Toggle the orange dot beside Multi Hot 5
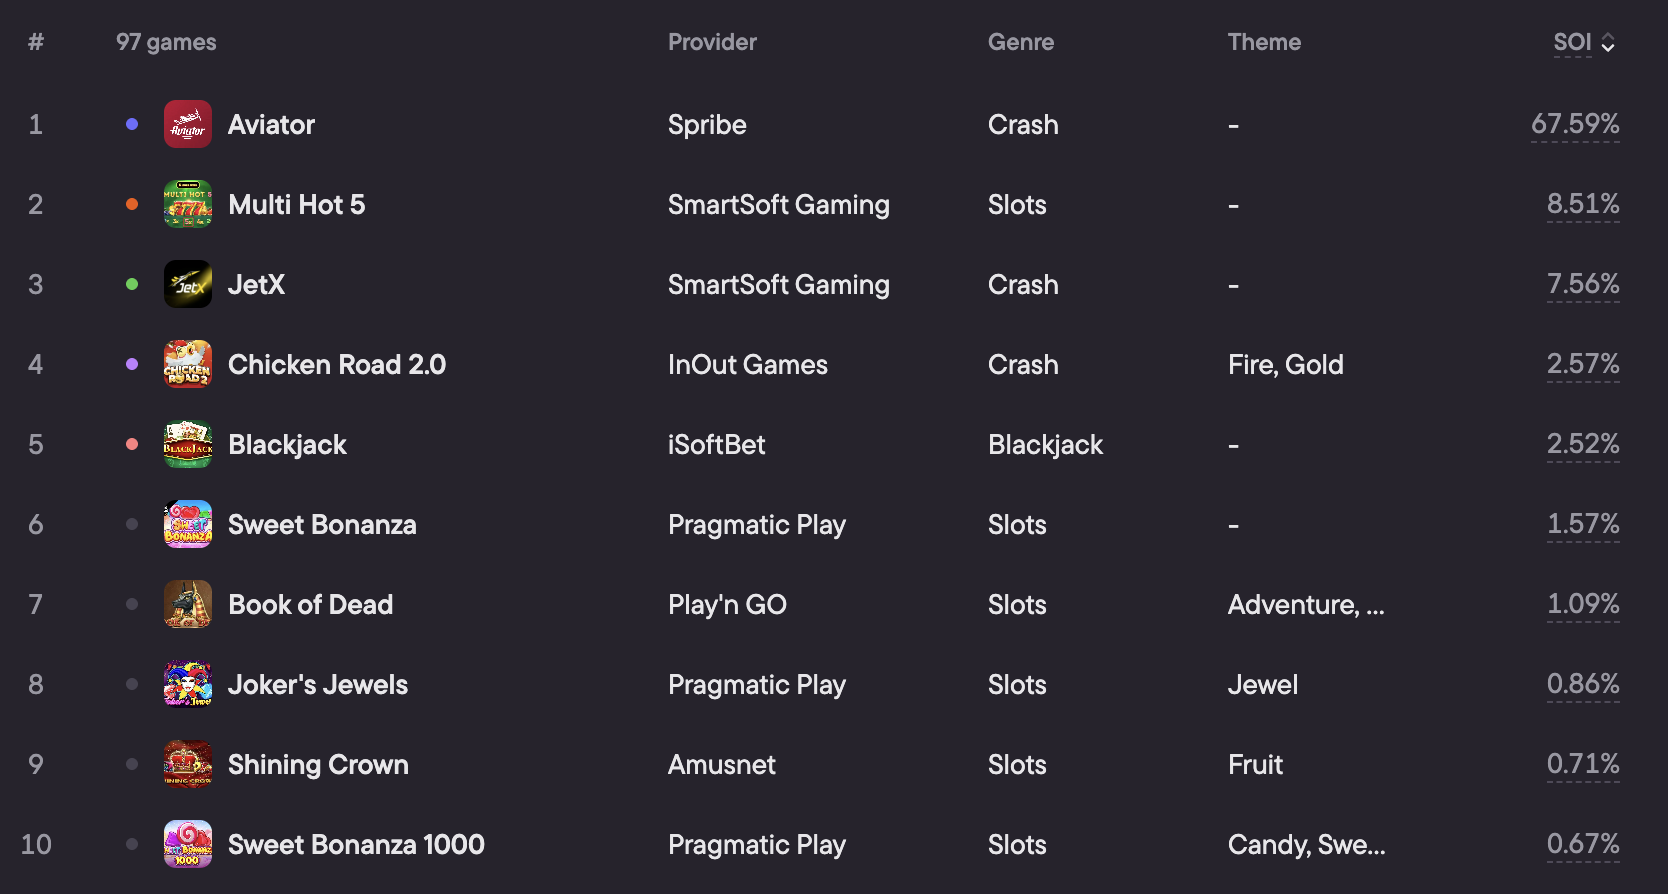Image resolution: width=1668 pixels, height=894 pixels. [132, 204]
